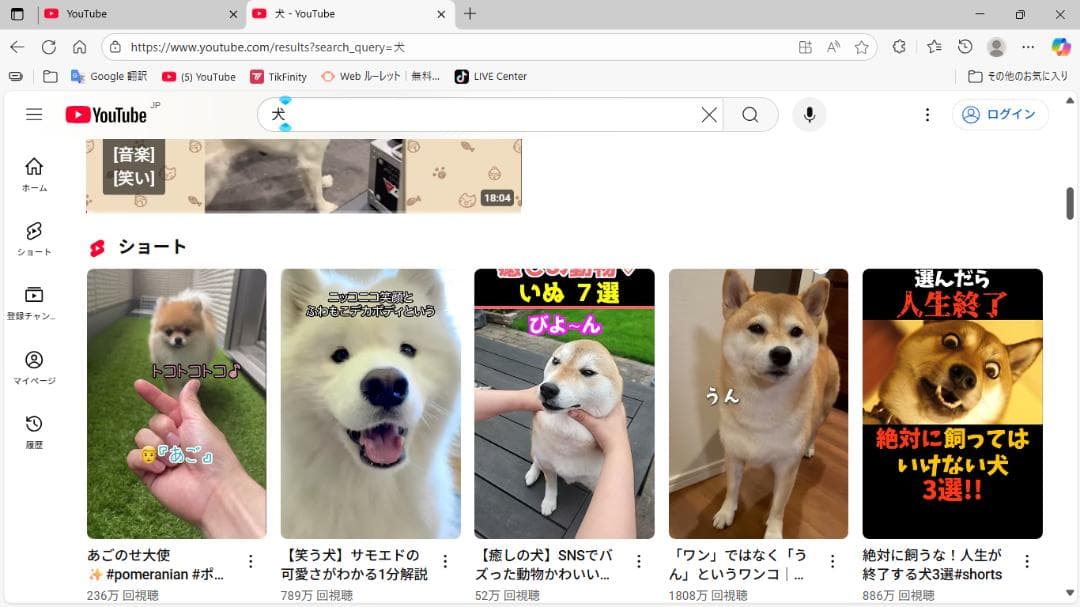Image resolution: width=1080 pixels, height=607 pixels.
Task: Click the page vertical scrollbar thumb
Action: click(x=1070, y=203)
